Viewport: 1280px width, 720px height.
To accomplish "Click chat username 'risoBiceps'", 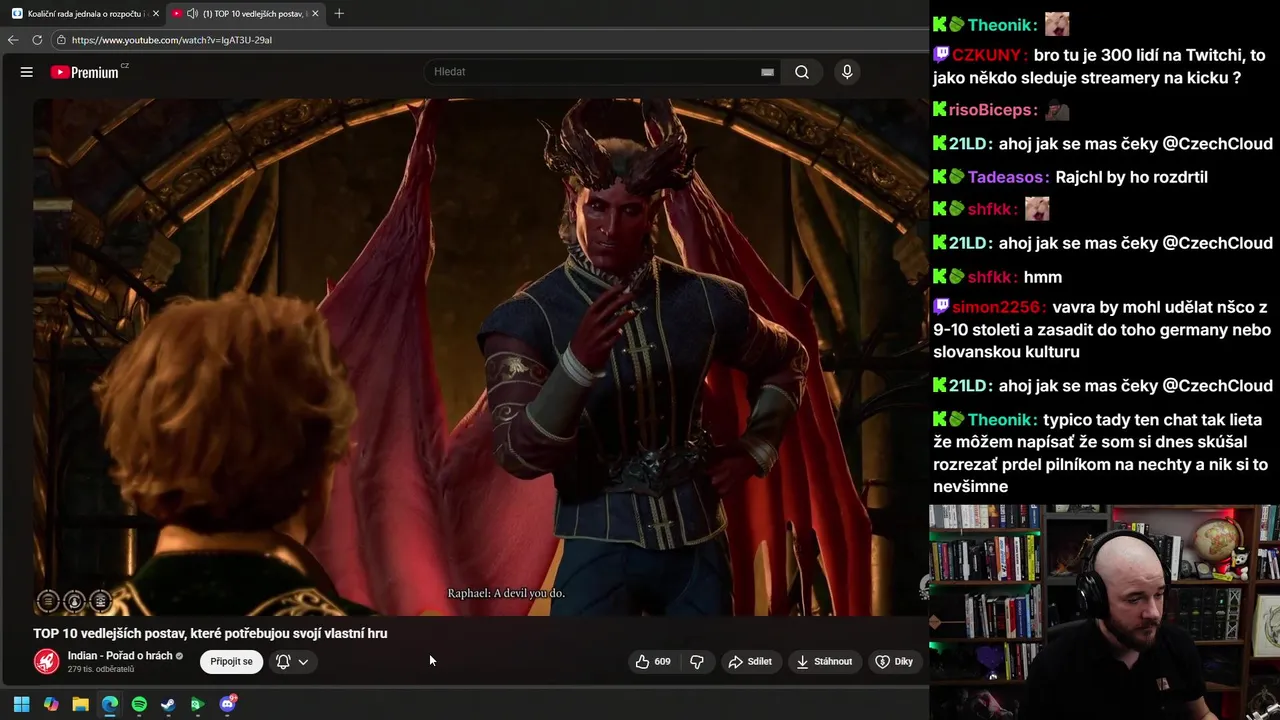I will [990, 110].
